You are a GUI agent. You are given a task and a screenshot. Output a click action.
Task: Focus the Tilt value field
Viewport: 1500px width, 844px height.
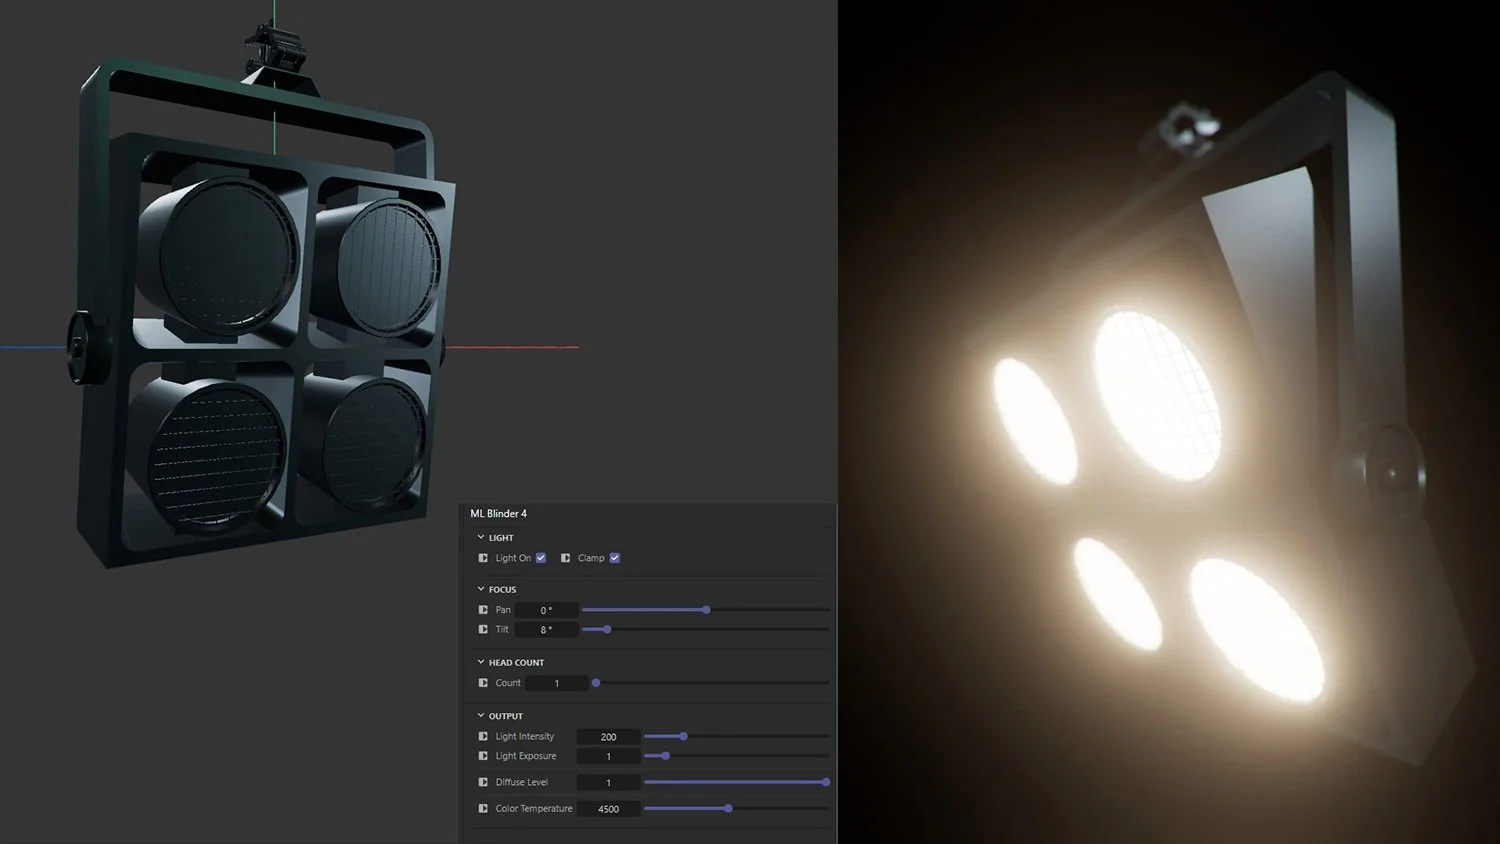(546, 630)
